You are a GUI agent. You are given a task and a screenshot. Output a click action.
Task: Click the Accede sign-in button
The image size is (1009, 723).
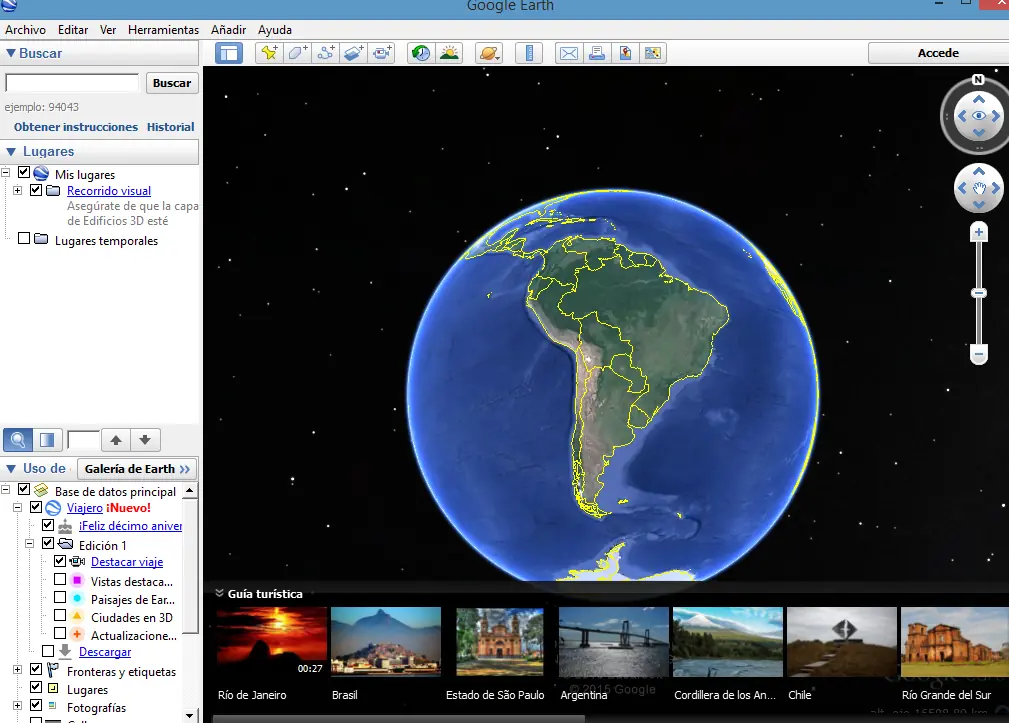coord(938,53)
